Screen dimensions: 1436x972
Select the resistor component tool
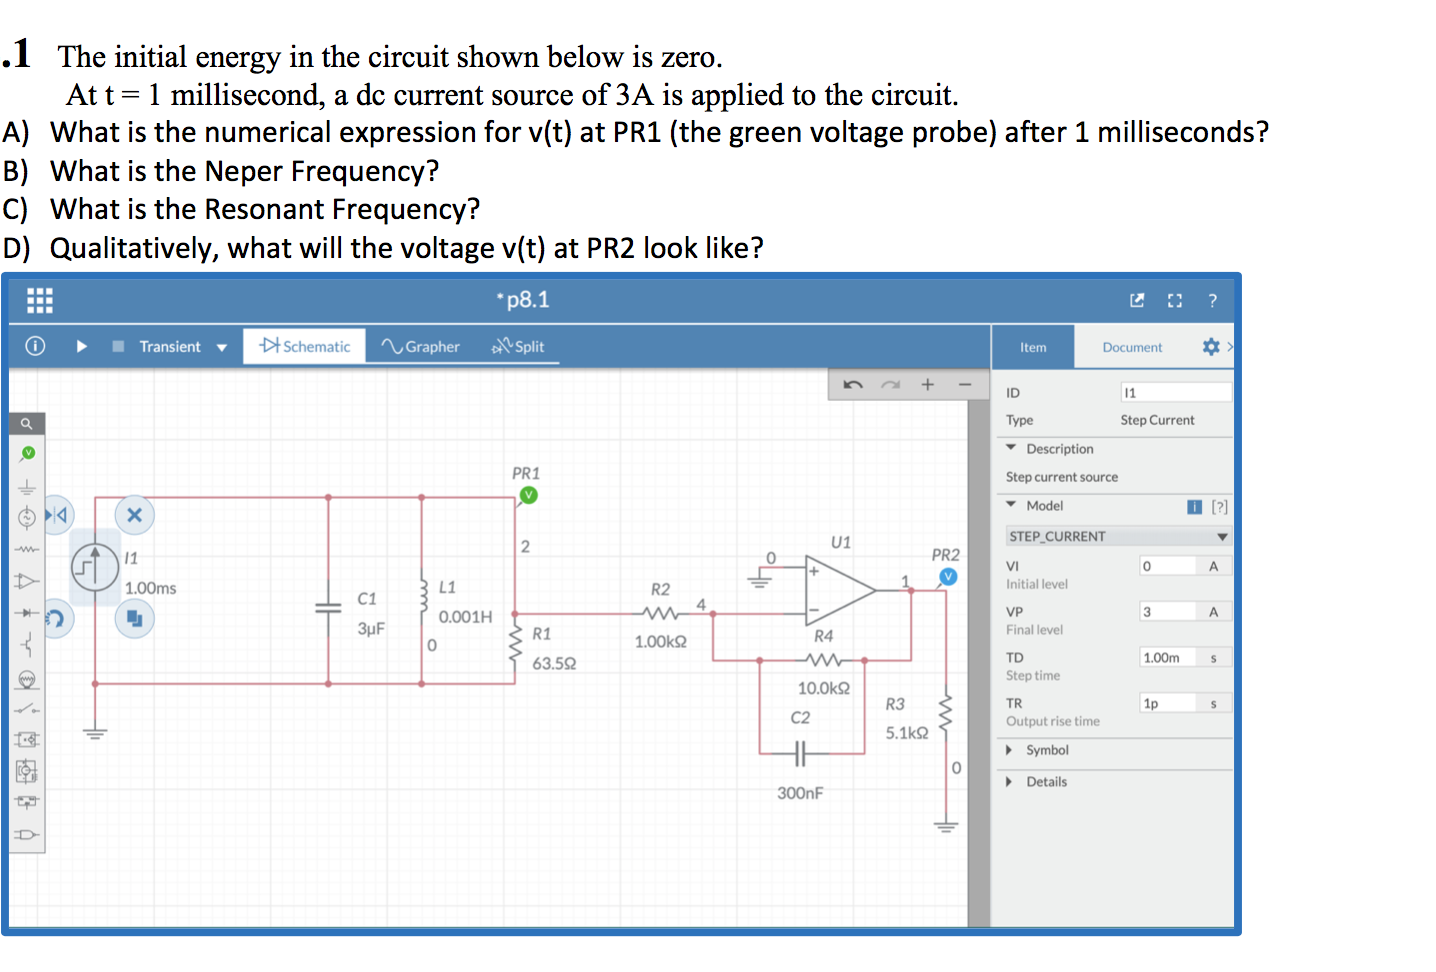(27, 549)
